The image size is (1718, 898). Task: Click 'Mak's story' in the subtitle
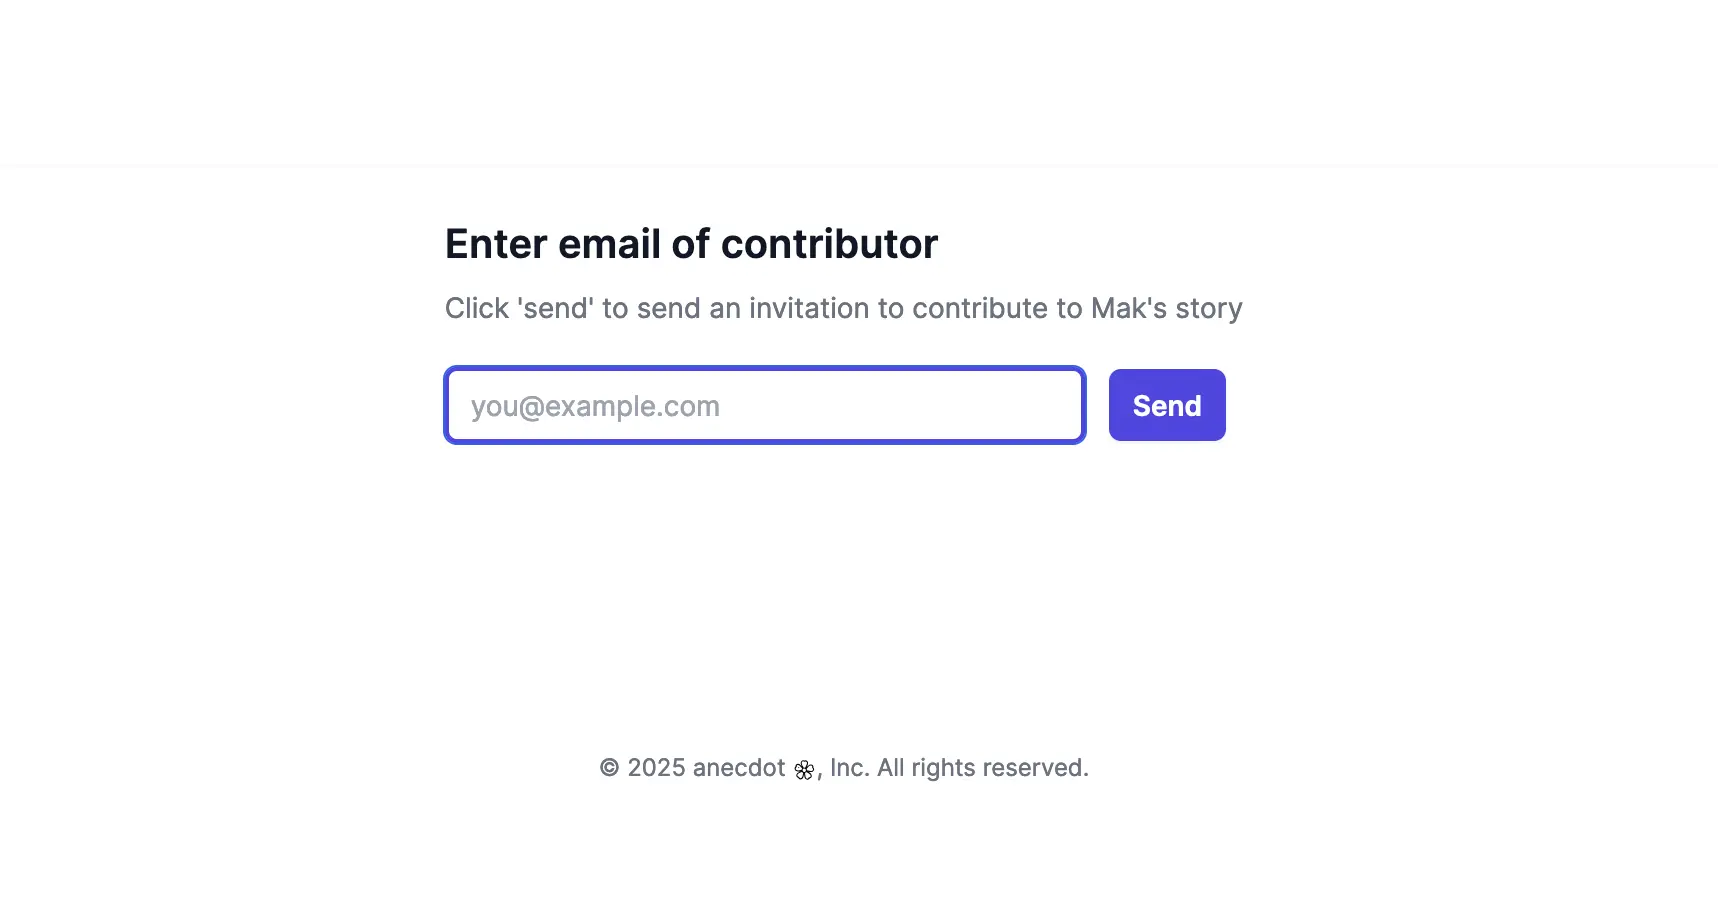pos(1167,308)
